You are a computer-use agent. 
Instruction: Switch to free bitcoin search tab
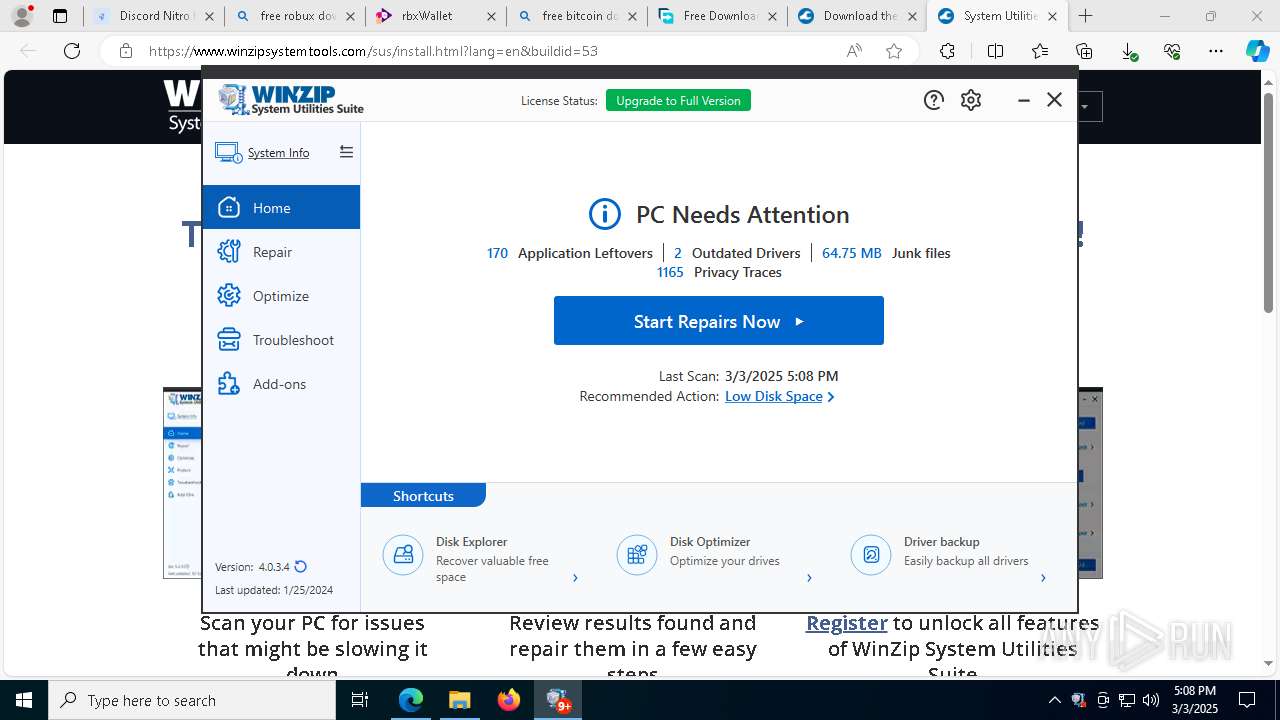coord(576,16)
